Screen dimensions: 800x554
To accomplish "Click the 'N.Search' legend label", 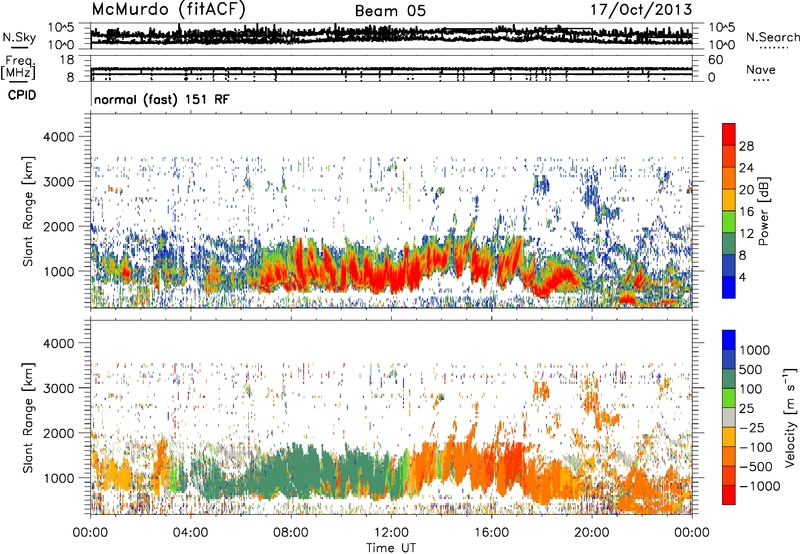I will click(x=772, y=37).
